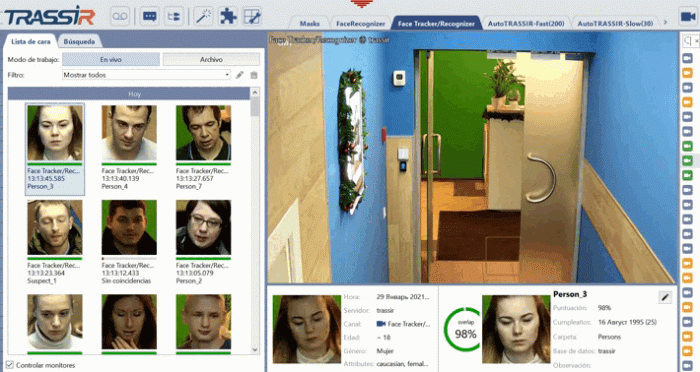
Task: Click the timestamp 13:13:27.657
Action: [x=195, y=179]
